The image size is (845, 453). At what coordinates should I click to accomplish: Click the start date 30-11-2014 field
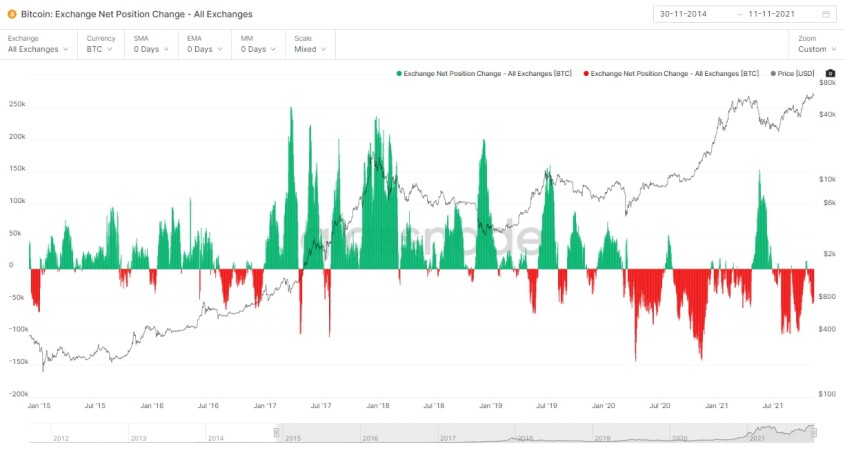(x=683, y=14)
